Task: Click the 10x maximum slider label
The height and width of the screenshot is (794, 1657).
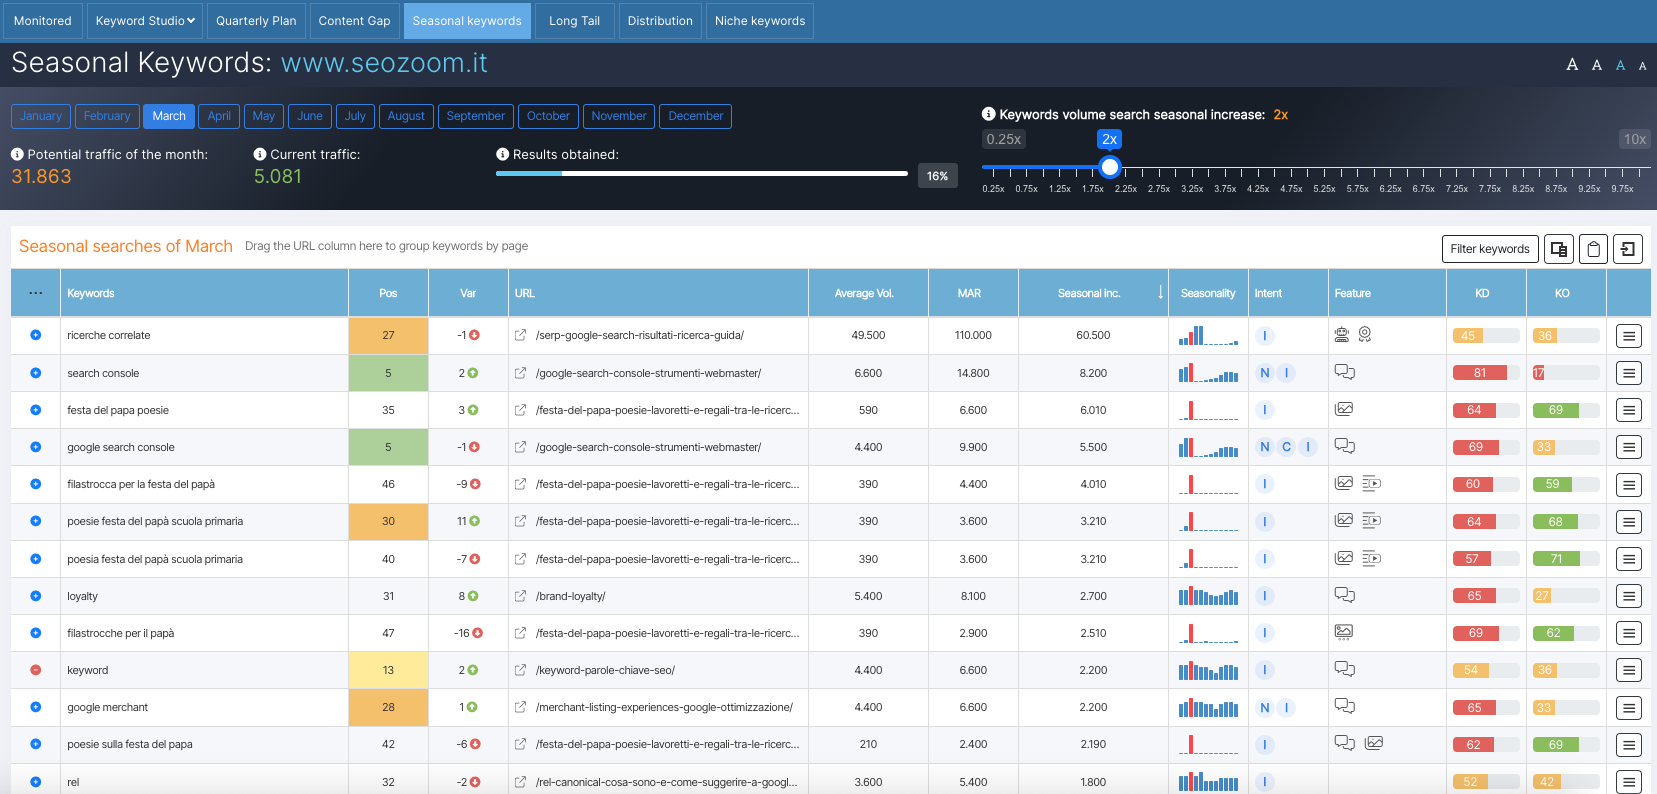Action: [1635, 139]
